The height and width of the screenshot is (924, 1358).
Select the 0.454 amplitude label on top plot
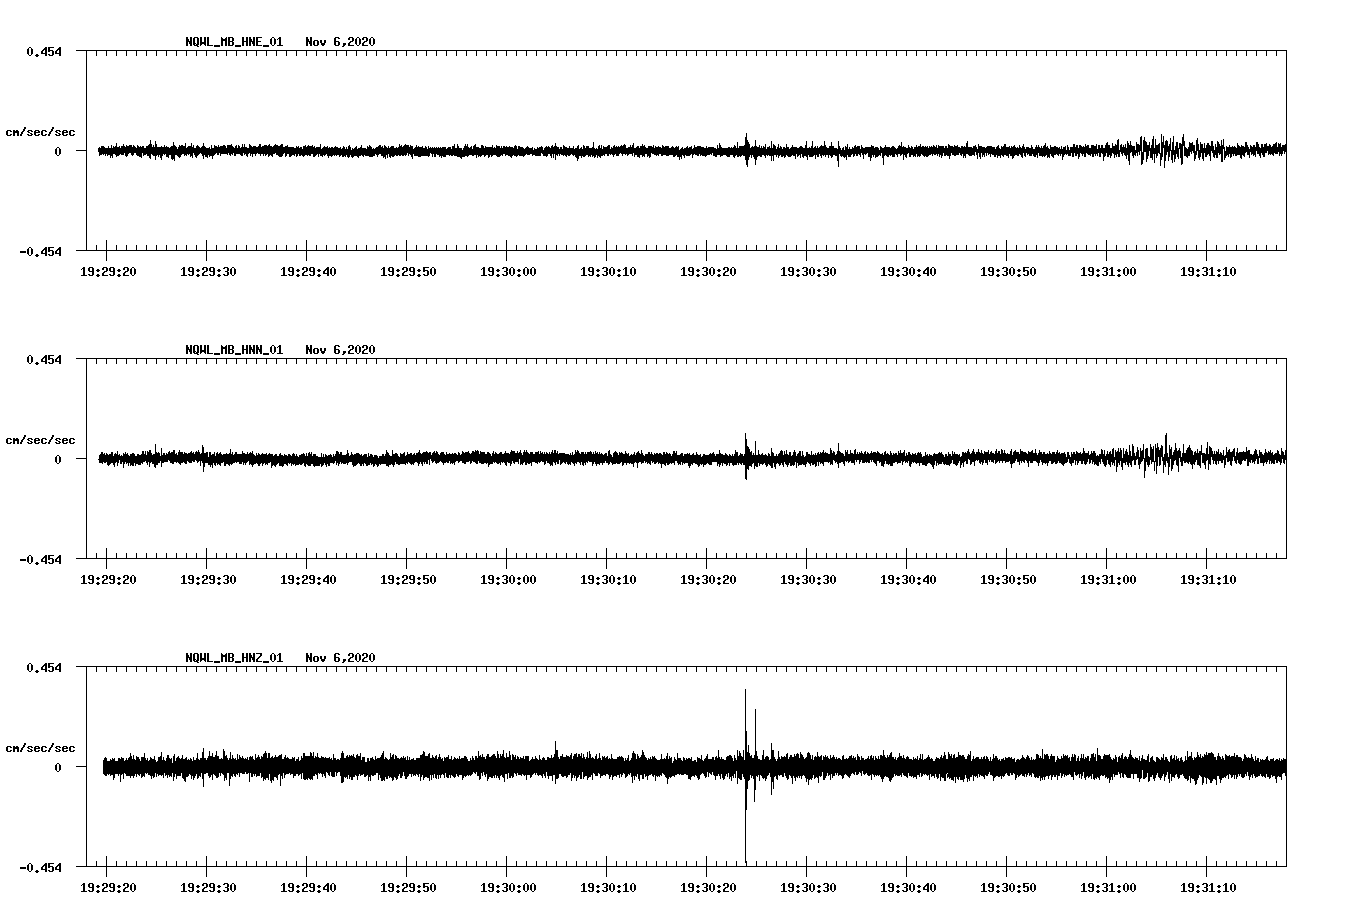[x=45, y=49]
